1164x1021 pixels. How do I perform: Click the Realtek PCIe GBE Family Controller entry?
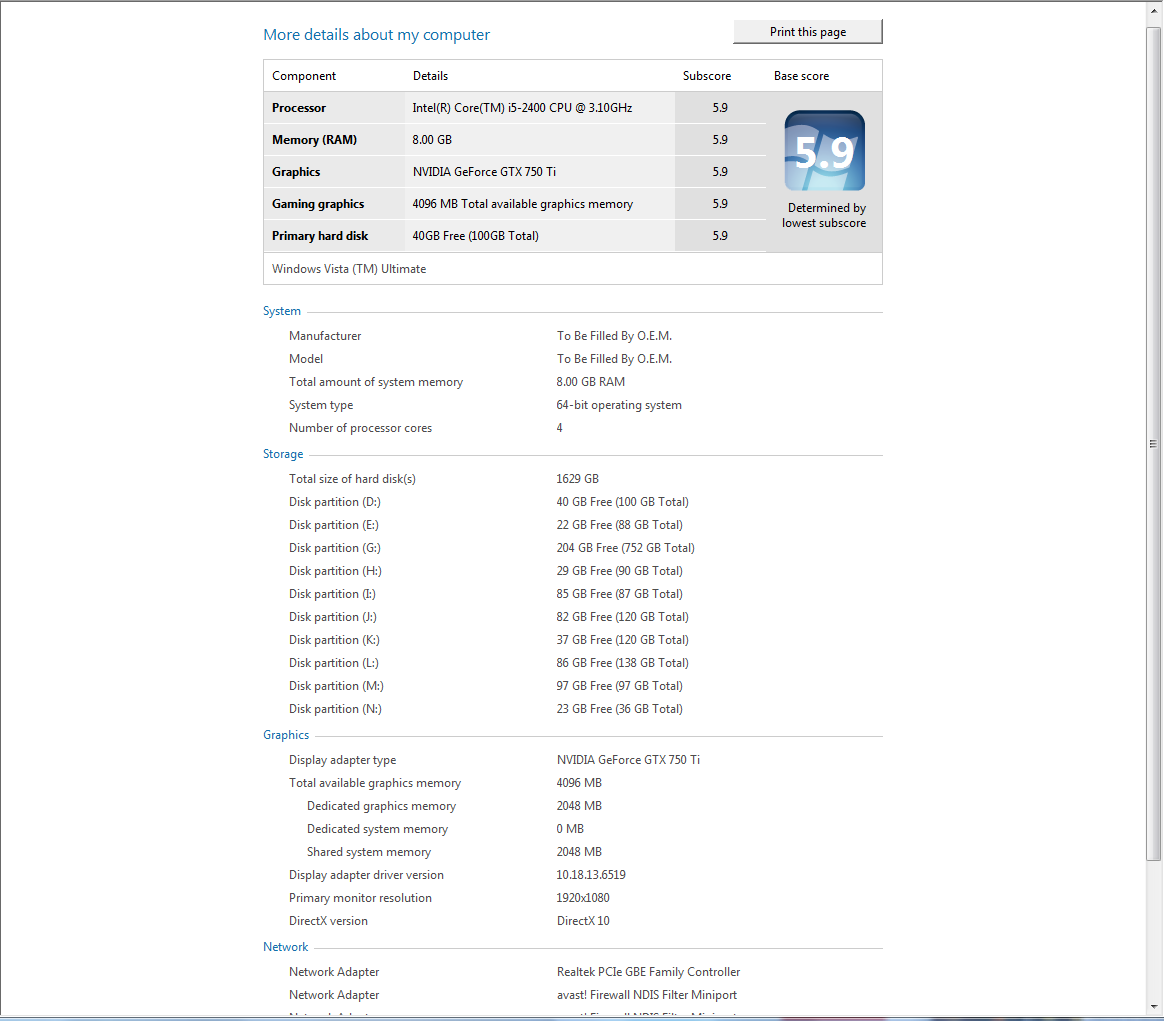648,972
